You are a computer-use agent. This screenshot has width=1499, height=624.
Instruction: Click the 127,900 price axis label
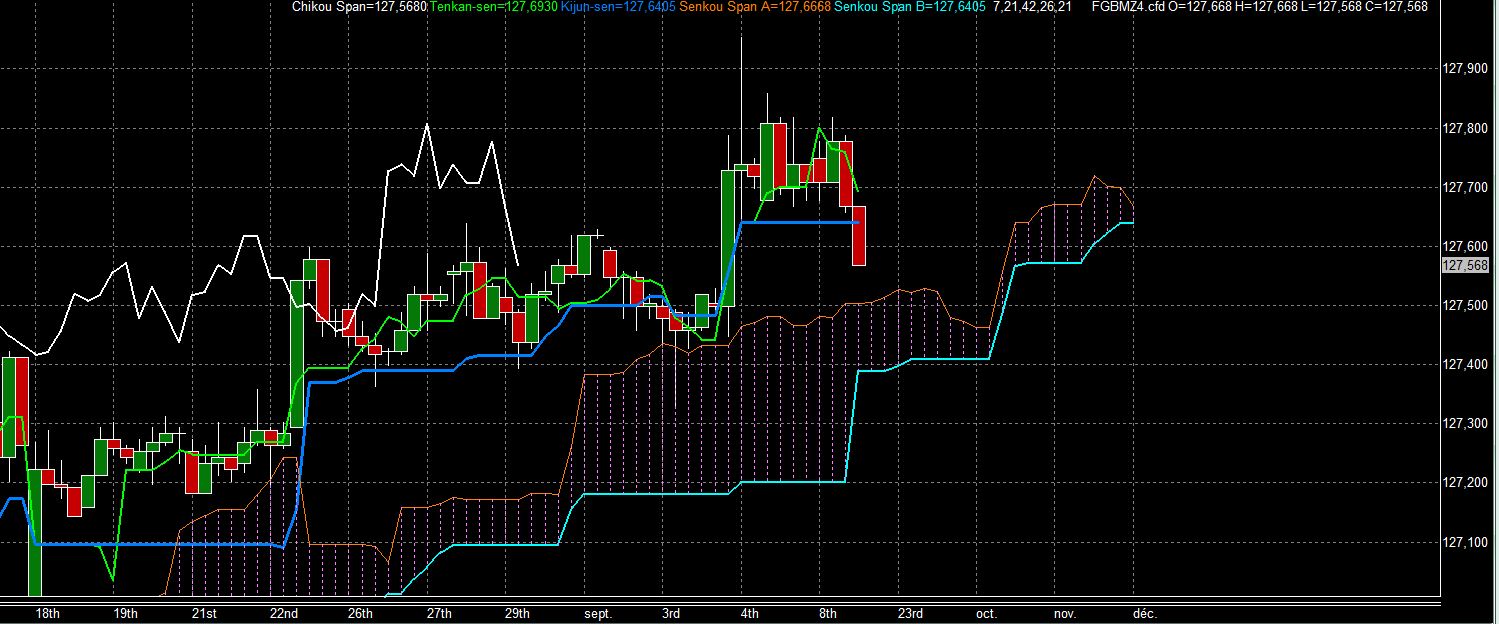1466,68
